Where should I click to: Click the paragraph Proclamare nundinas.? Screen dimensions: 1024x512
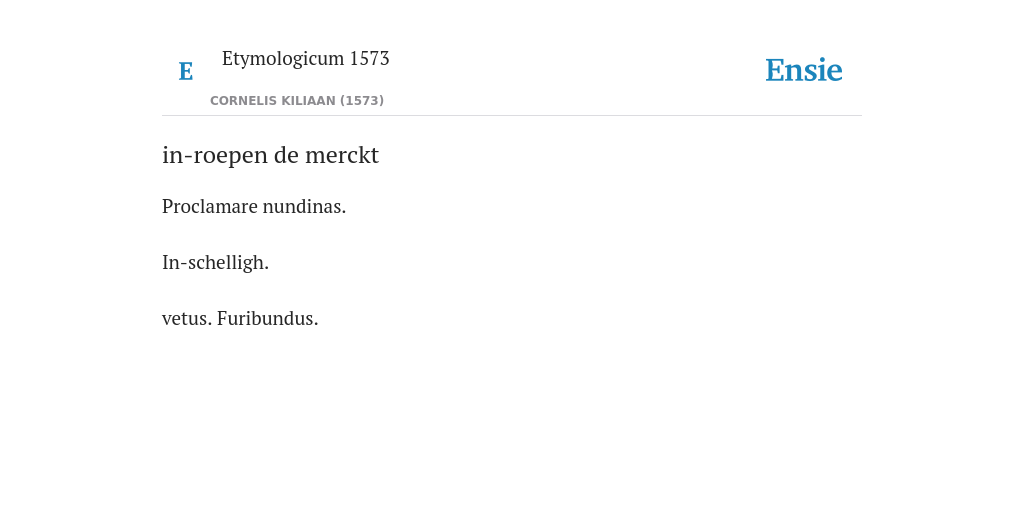coord(254,206)
